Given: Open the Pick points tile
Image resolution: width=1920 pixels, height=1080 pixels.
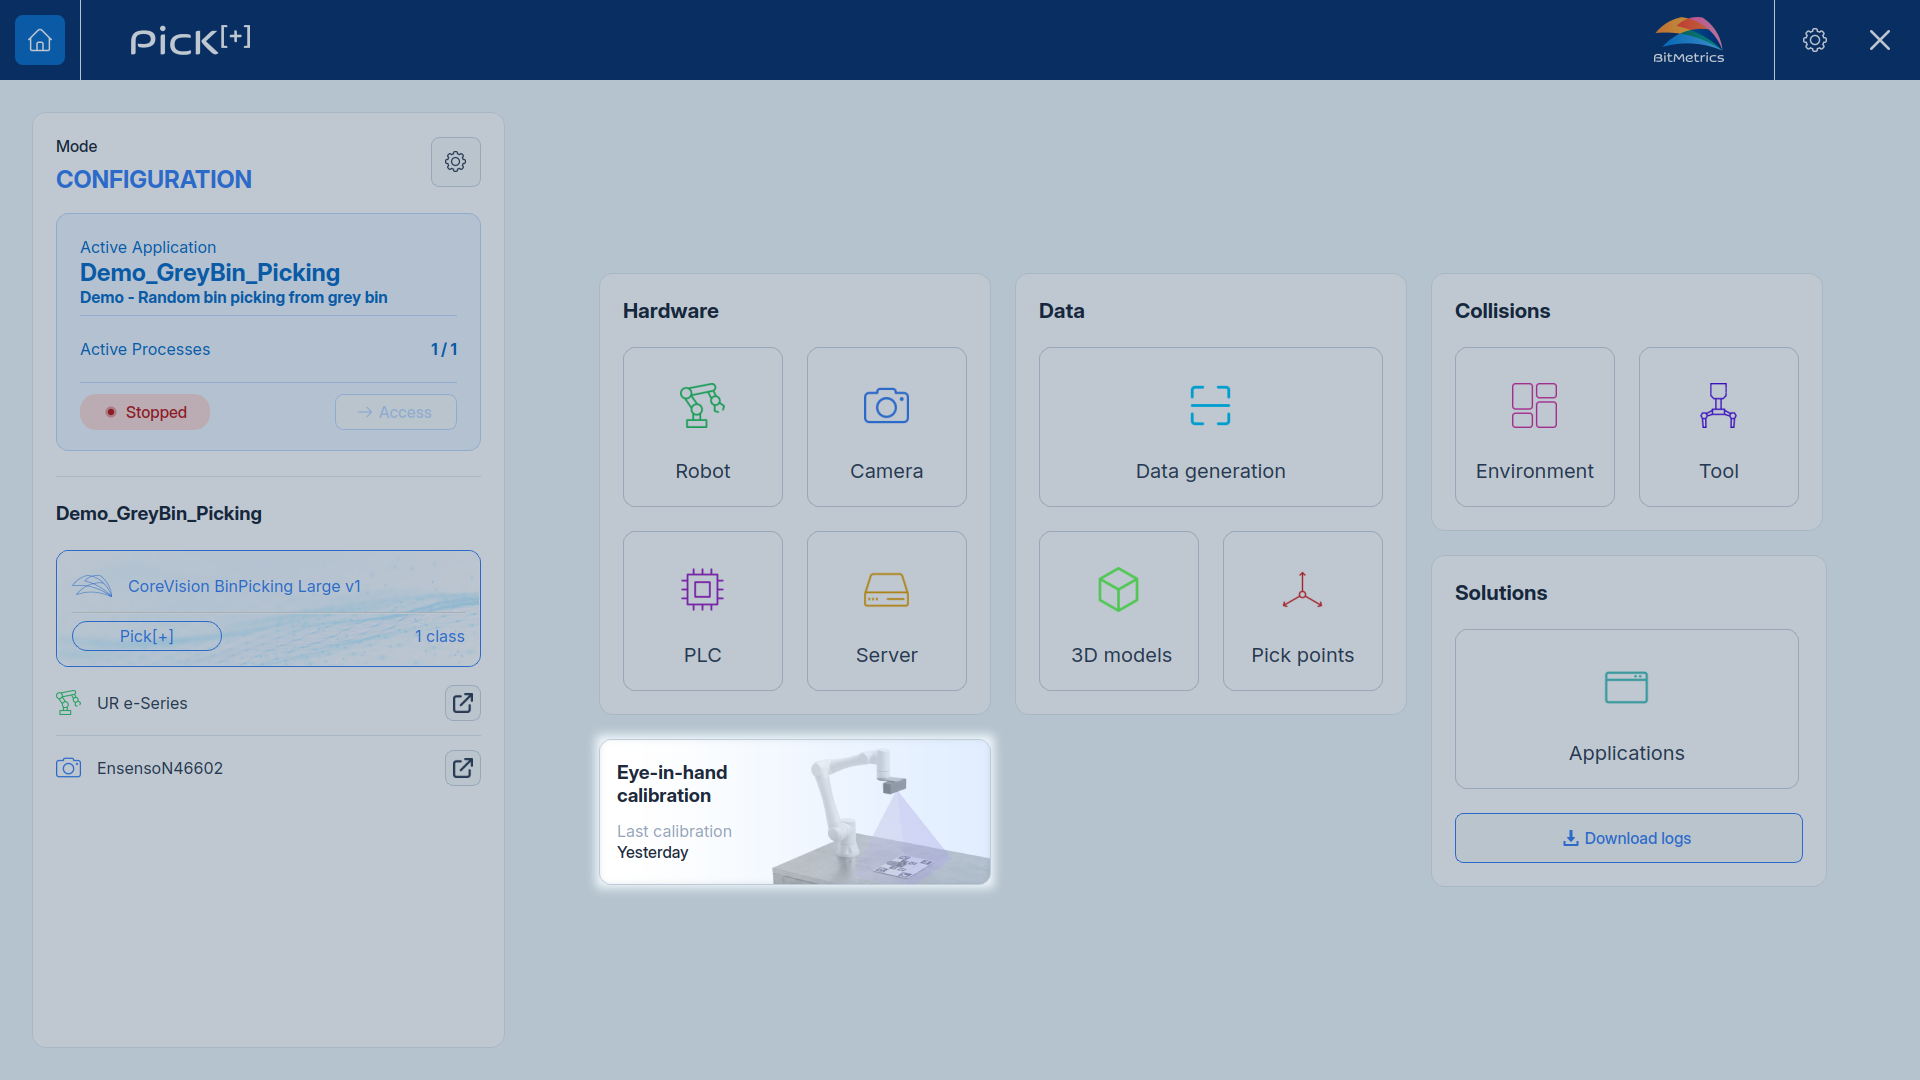Looking at the screenshot, I should click(1303, 611).
